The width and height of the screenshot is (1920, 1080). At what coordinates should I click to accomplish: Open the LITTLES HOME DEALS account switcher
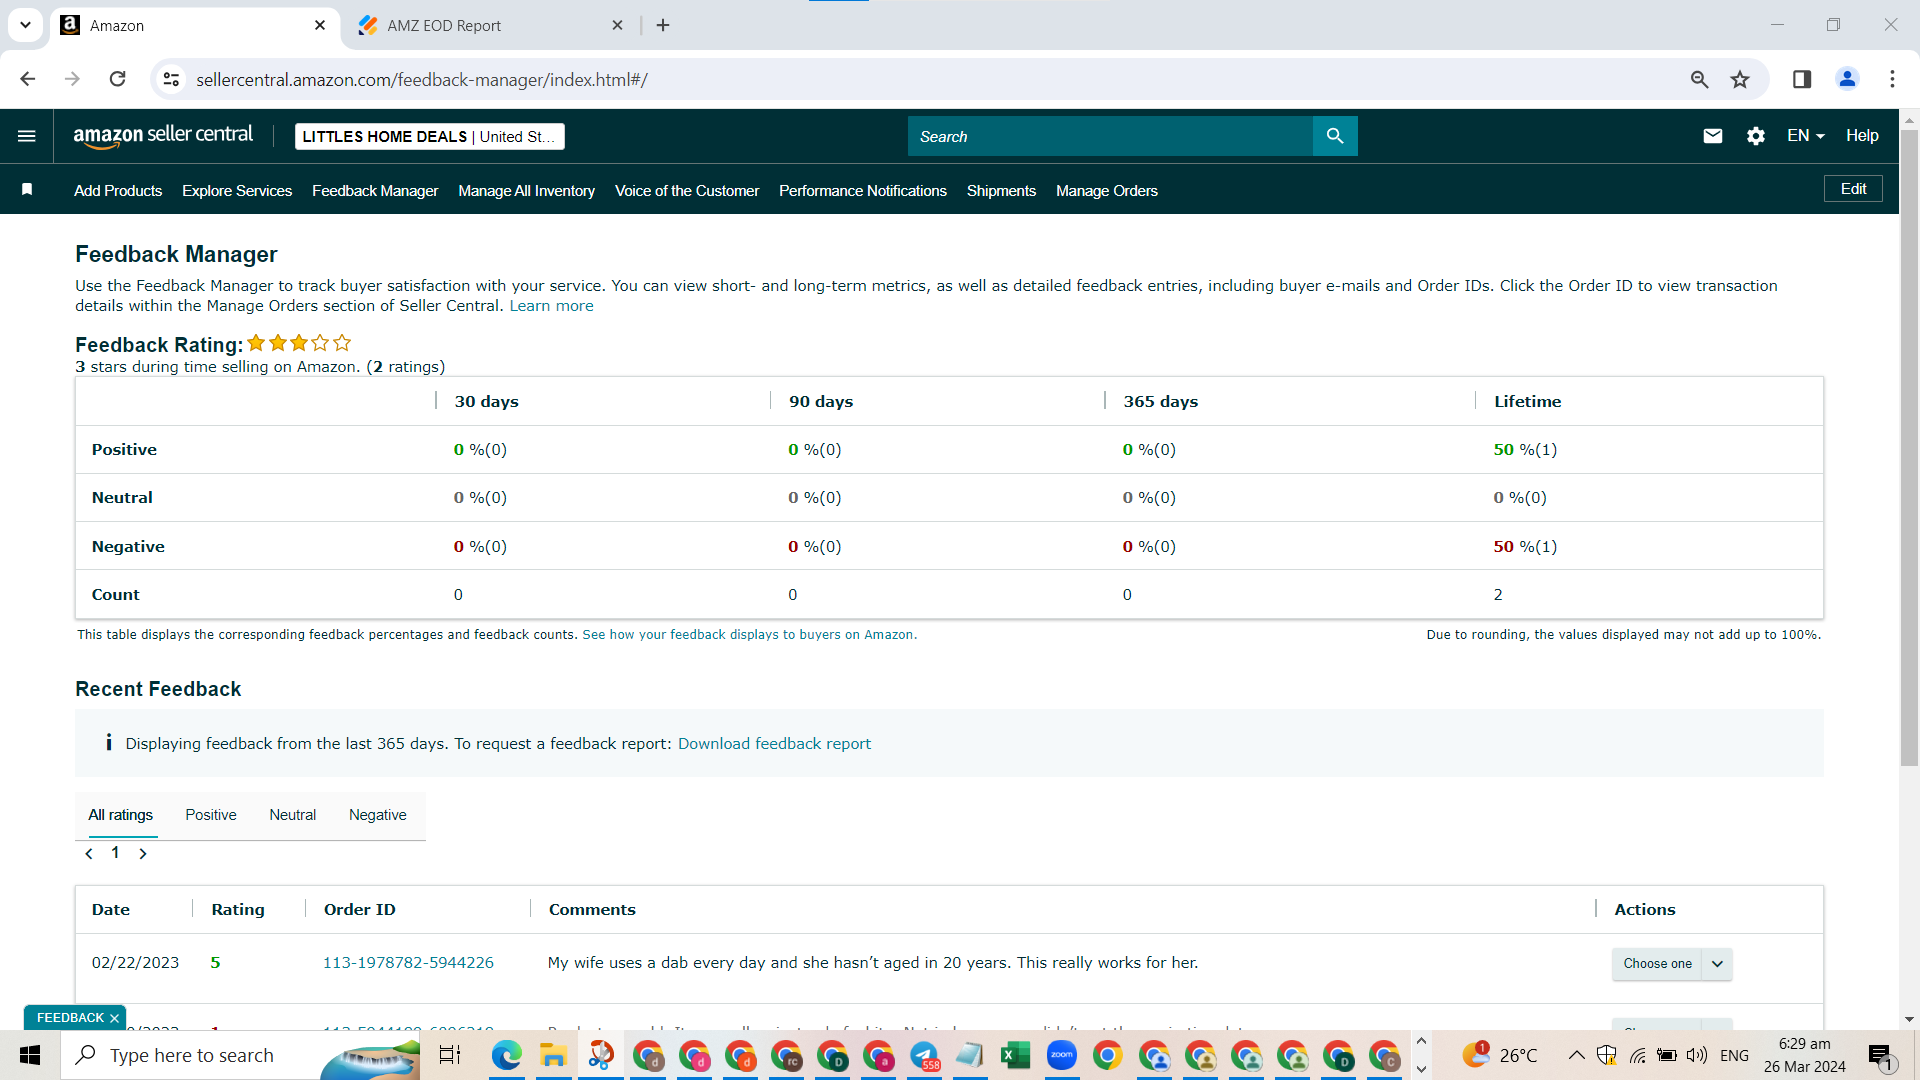coord(430,137)
